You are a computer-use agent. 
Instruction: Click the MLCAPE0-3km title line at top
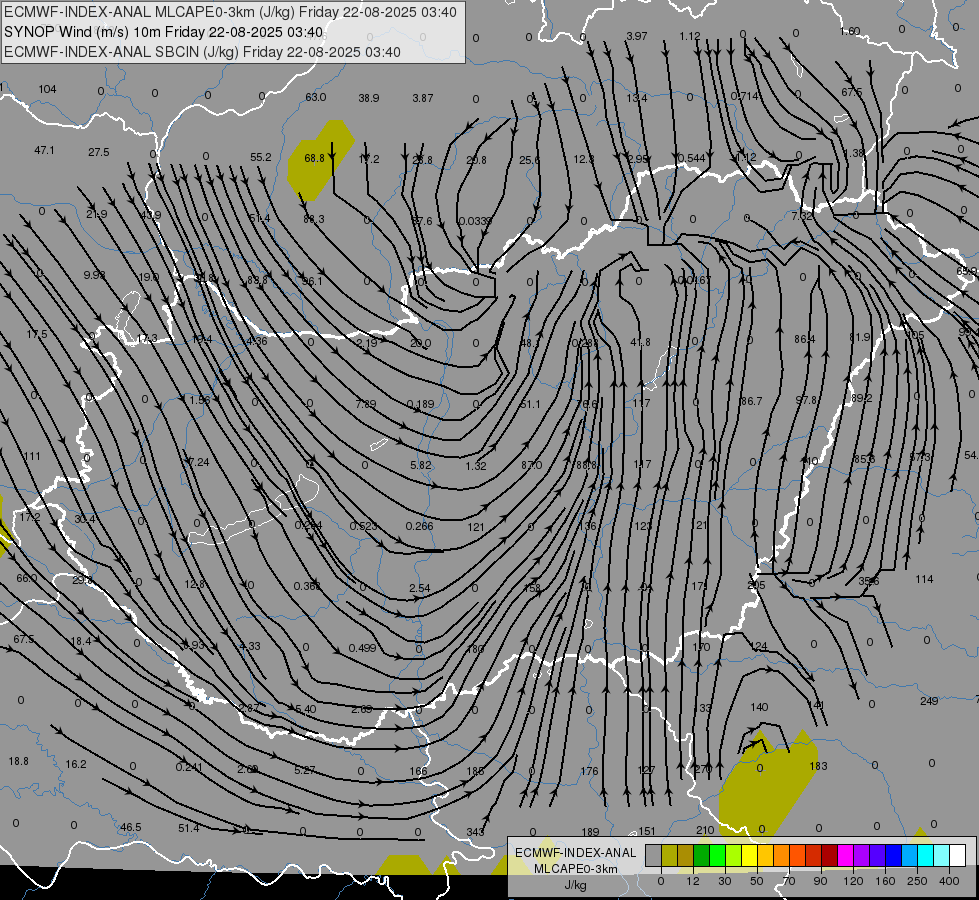(x=230, y=12)
